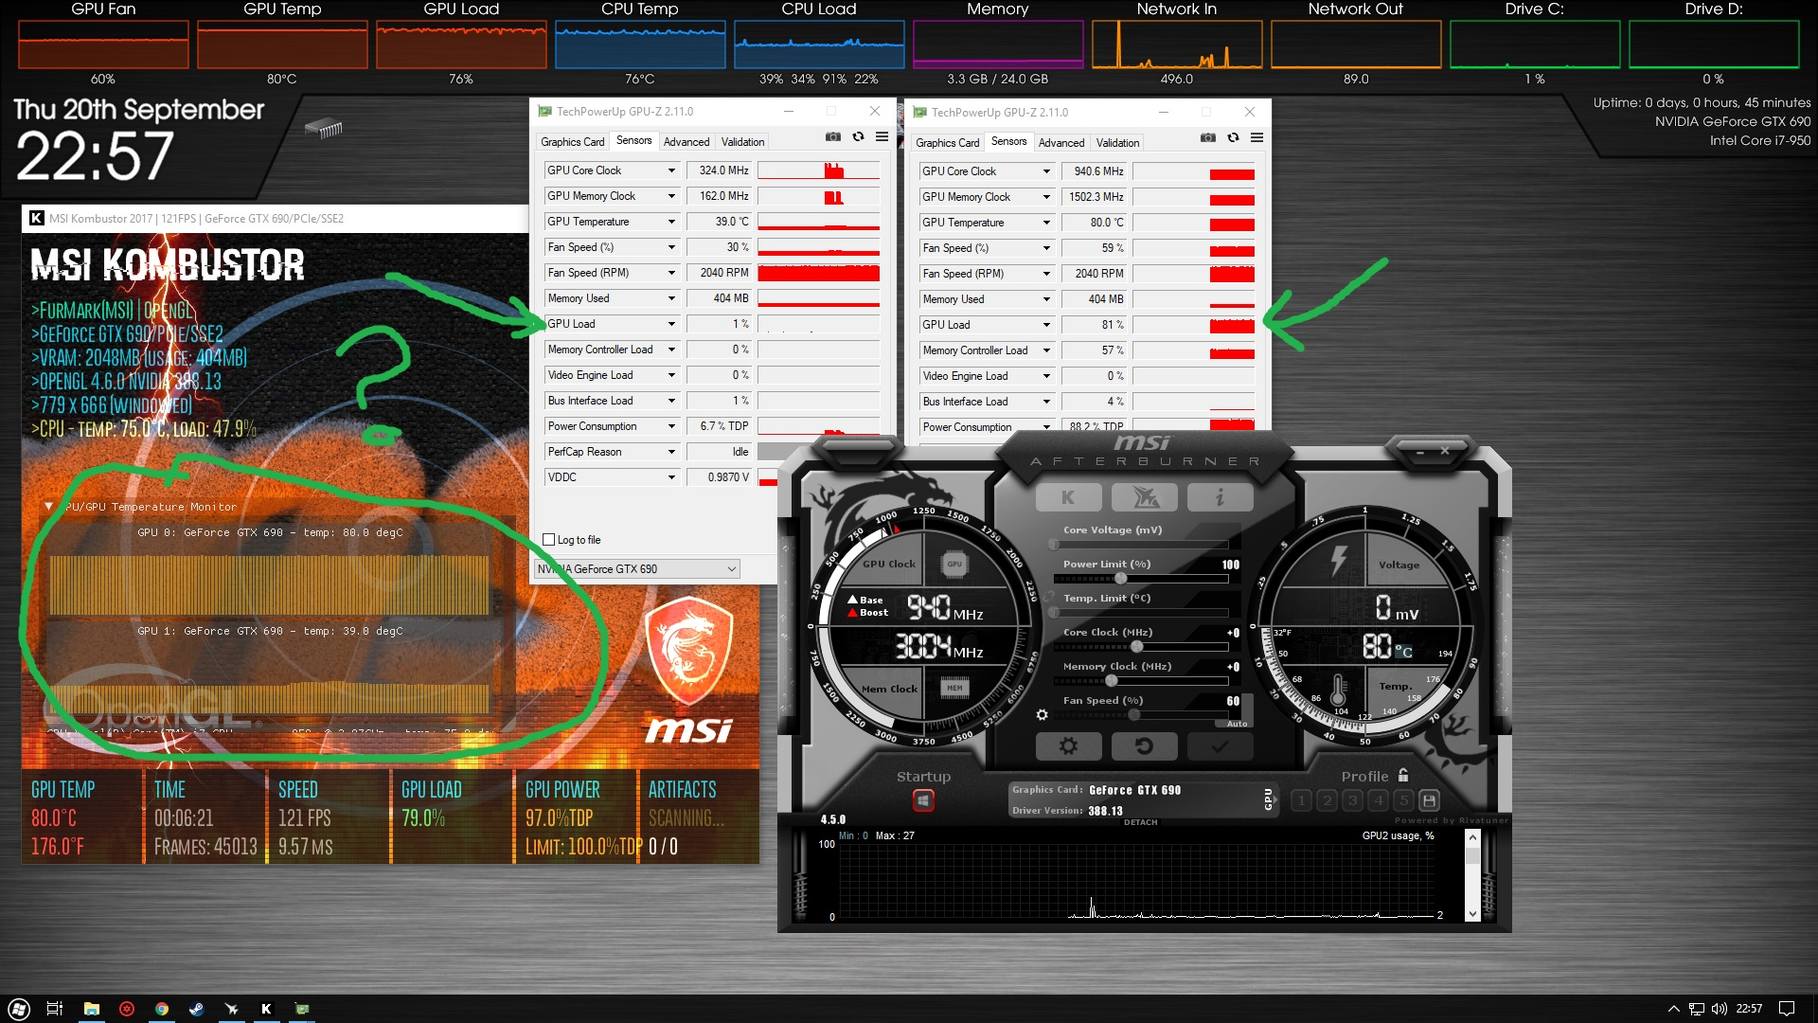Switch to MSI Afterburner jet taskbar icon
The image size is (1818, 1023).
click(x=231, y=1008)
